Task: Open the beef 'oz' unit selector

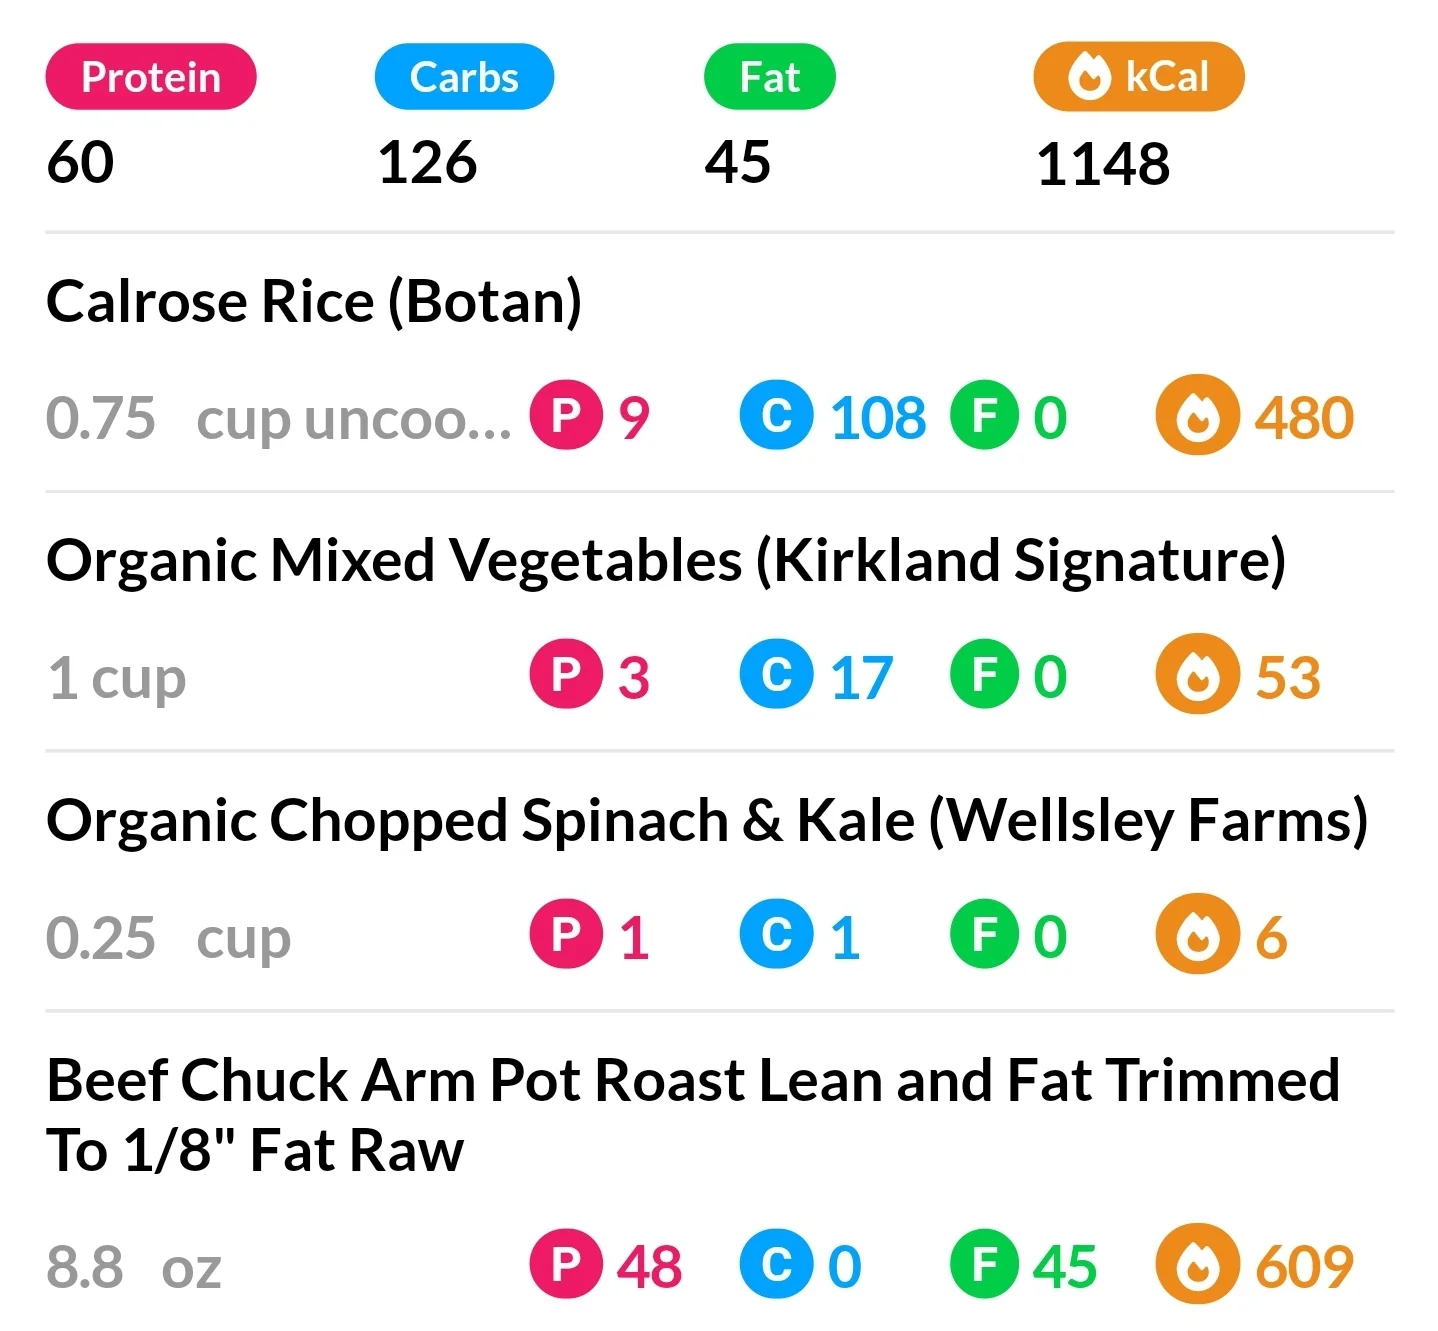Action: pos(191,1268)
